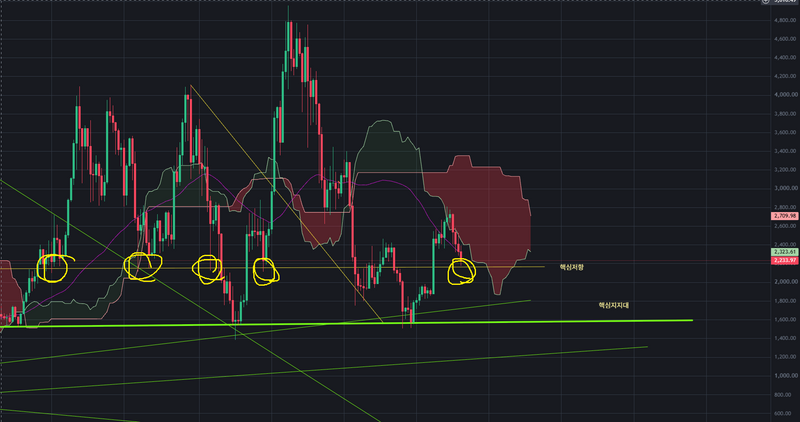Click the 2,800.00 price axis label
This screenshot has height=422, width=800.
[786, 207]
